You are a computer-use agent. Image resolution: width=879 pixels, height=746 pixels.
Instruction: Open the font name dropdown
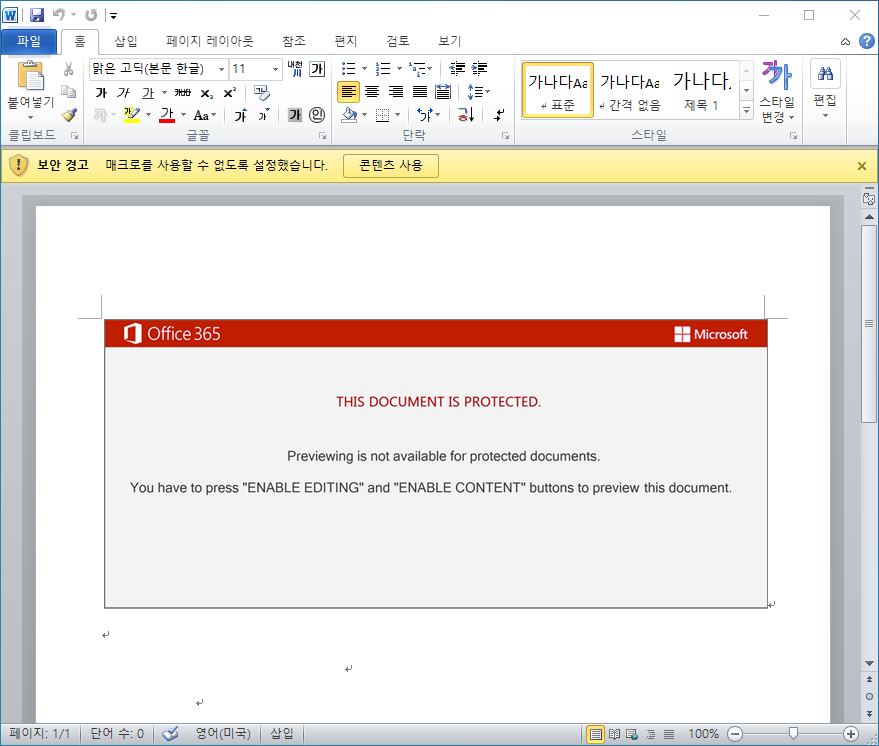pos(221,69)
